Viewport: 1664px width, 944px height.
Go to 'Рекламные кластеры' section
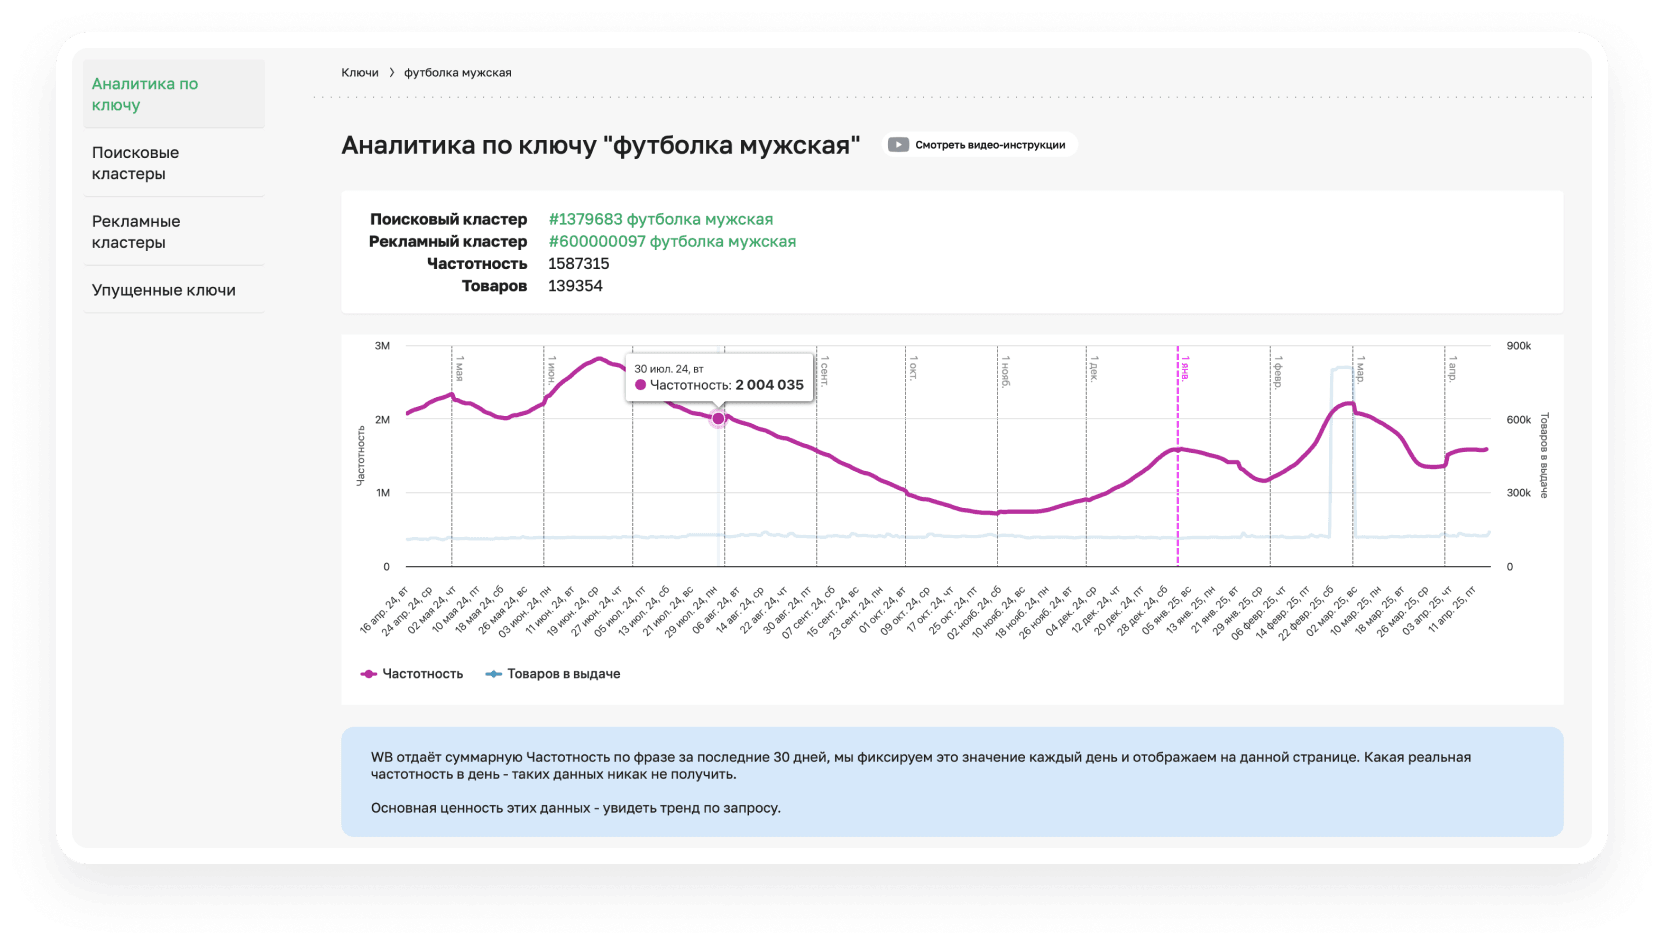[136, 232]
